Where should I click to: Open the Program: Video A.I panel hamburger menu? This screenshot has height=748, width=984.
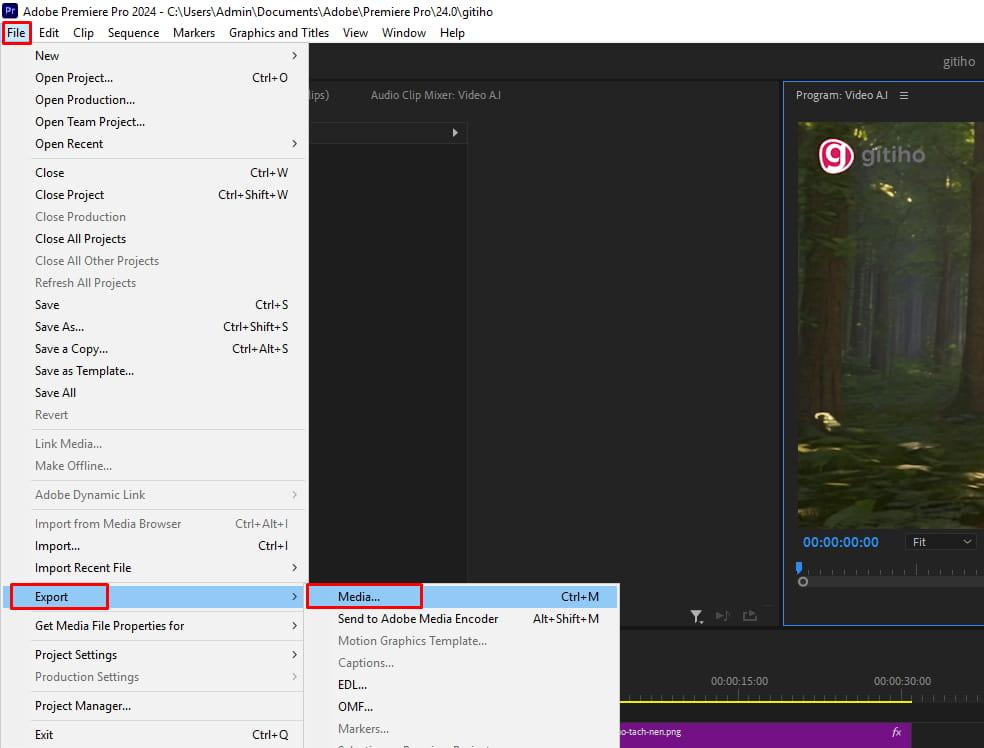tap(905, 95)
